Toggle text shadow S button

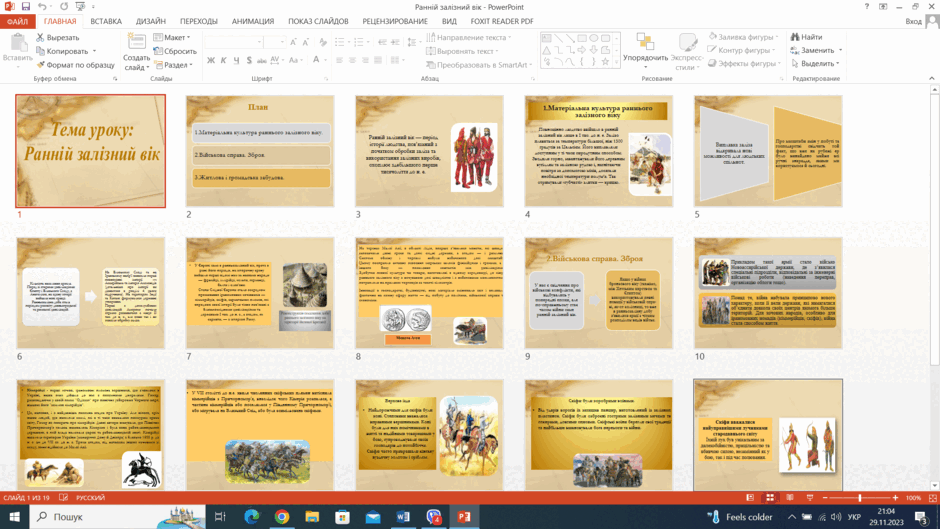point(249,60)
